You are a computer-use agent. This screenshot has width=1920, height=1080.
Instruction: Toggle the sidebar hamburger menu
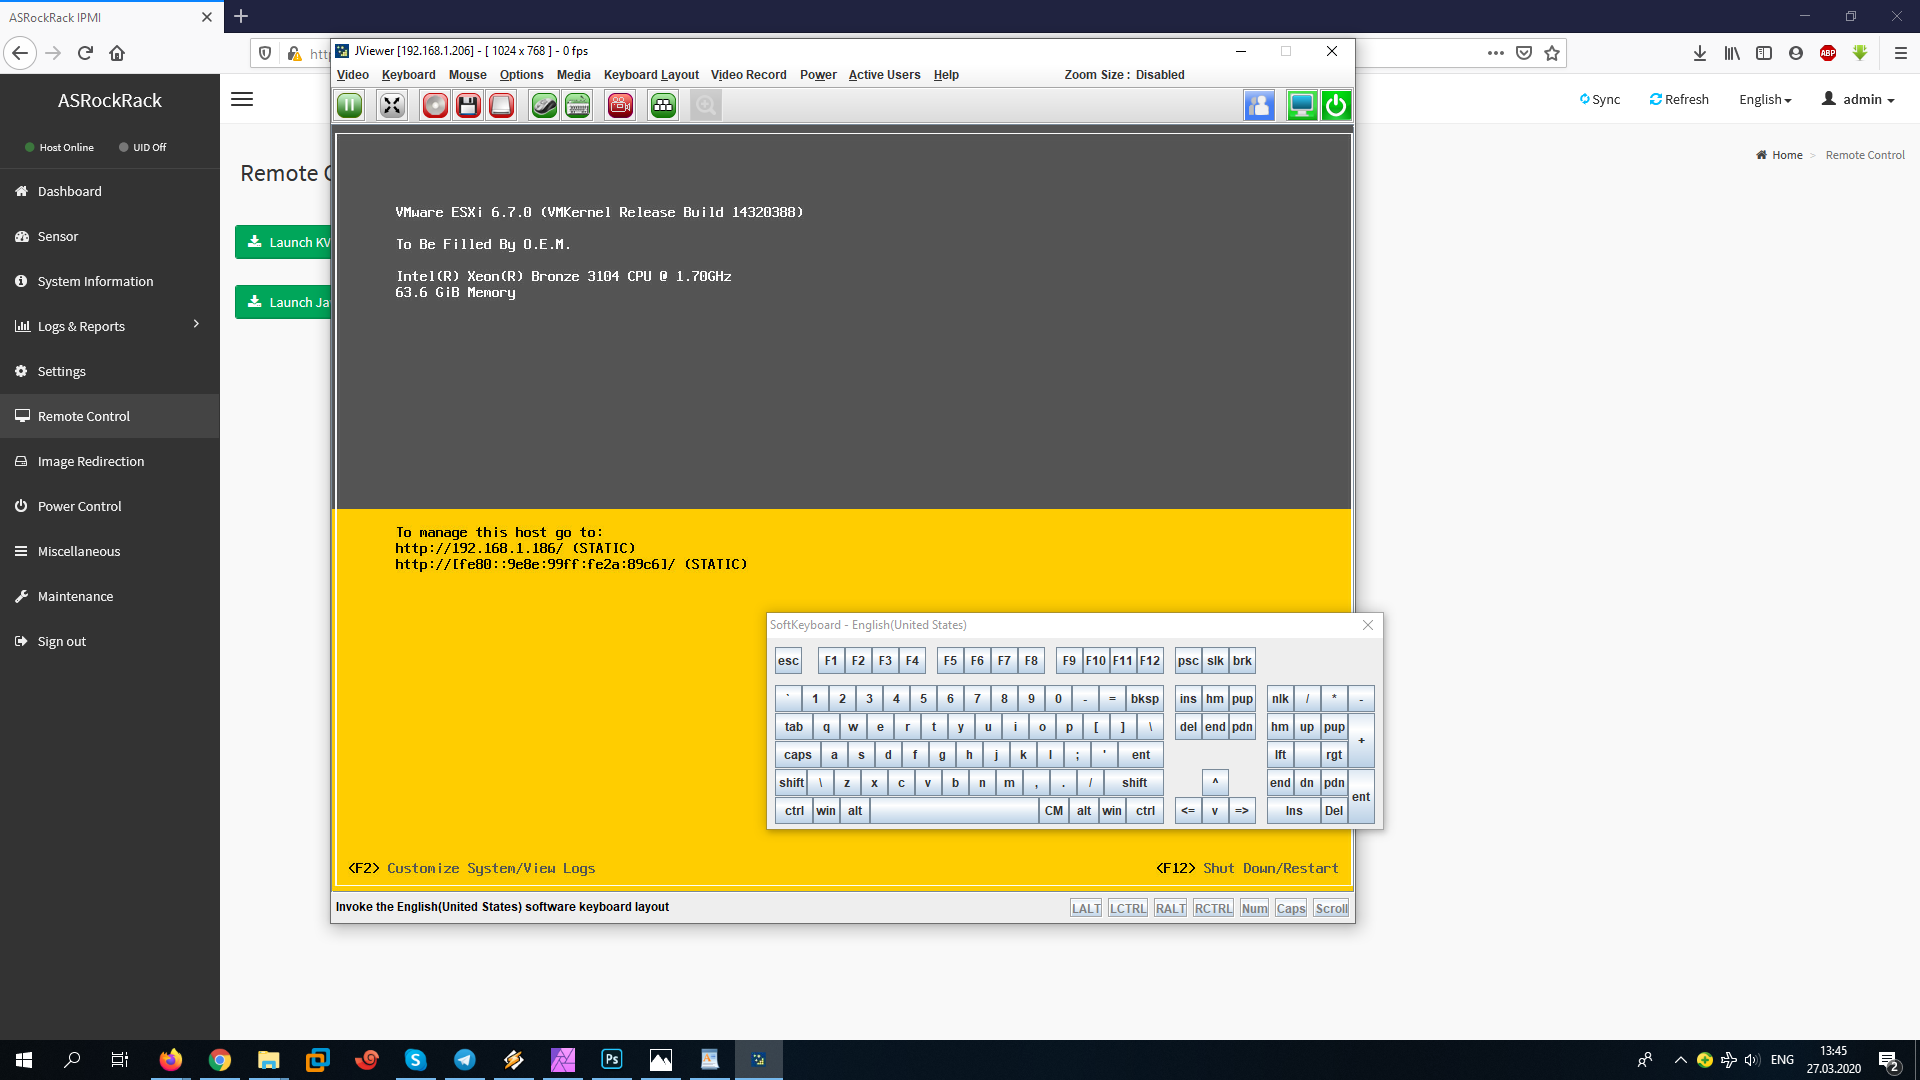click(242, 99)
